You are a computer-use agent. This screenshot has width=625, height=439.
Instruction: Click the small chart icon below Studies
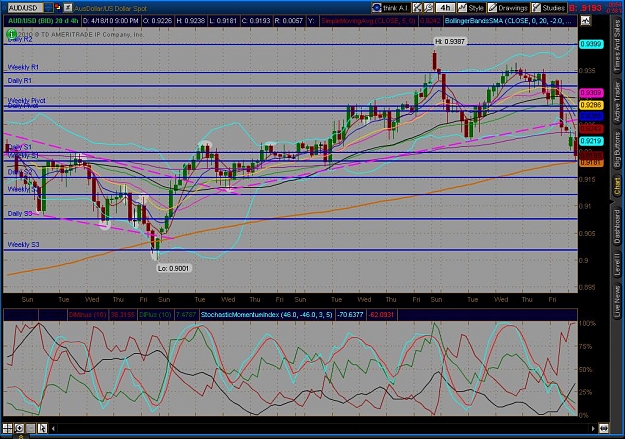click(x=585, y=21)
